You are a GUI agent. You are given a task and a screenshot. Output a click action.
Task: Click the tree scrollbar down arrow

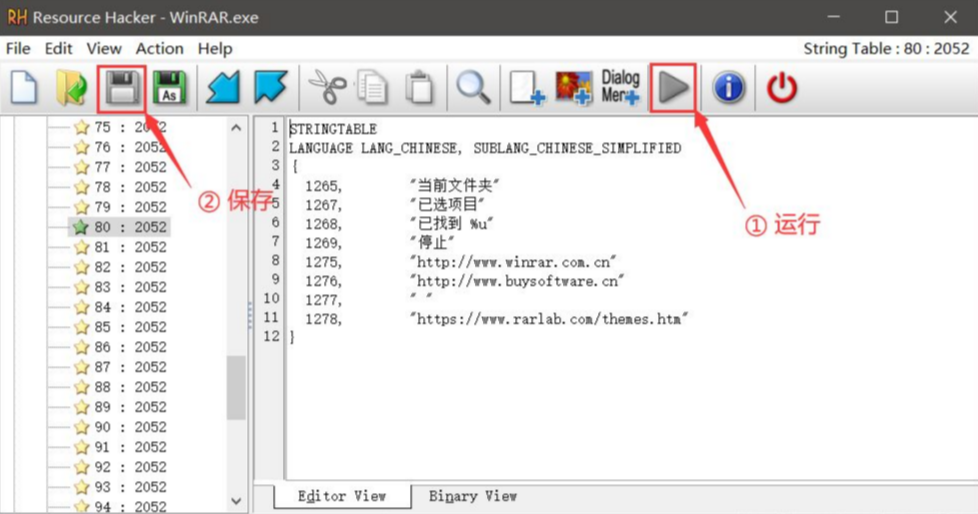tap(236, 501)
